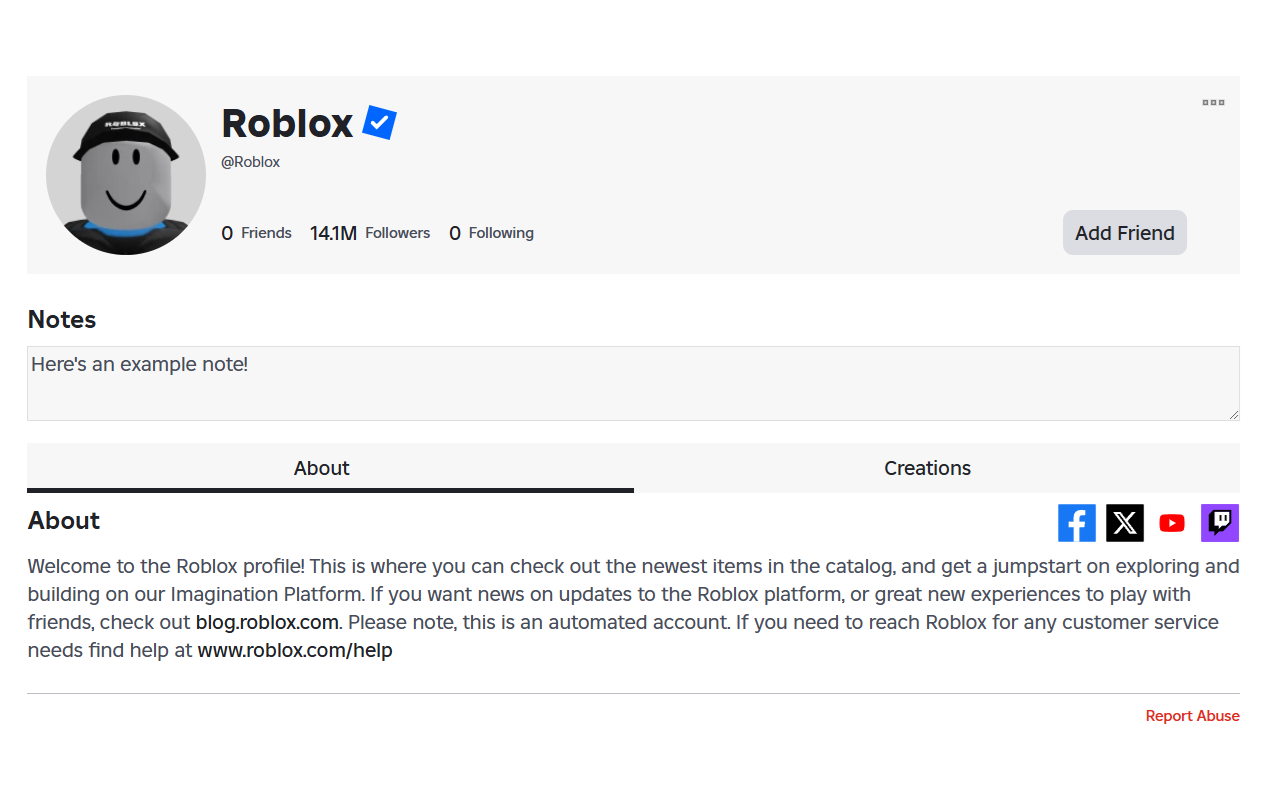1280x800 pixels.
Task: Click the 0 Following count
Action: pyautogui.click(x=491, y=232)
